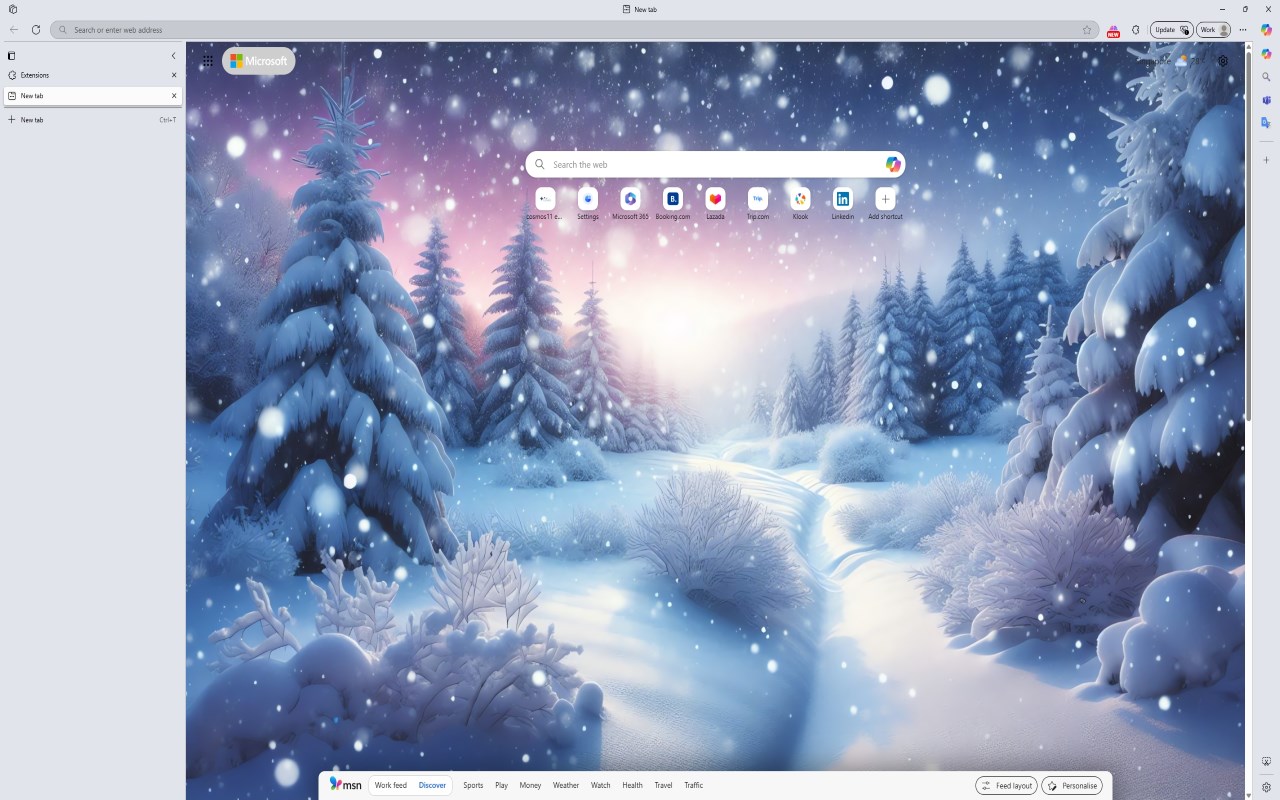
Task: Open Microsoft Teams in the sidebar
Action: click(1266, 100)
